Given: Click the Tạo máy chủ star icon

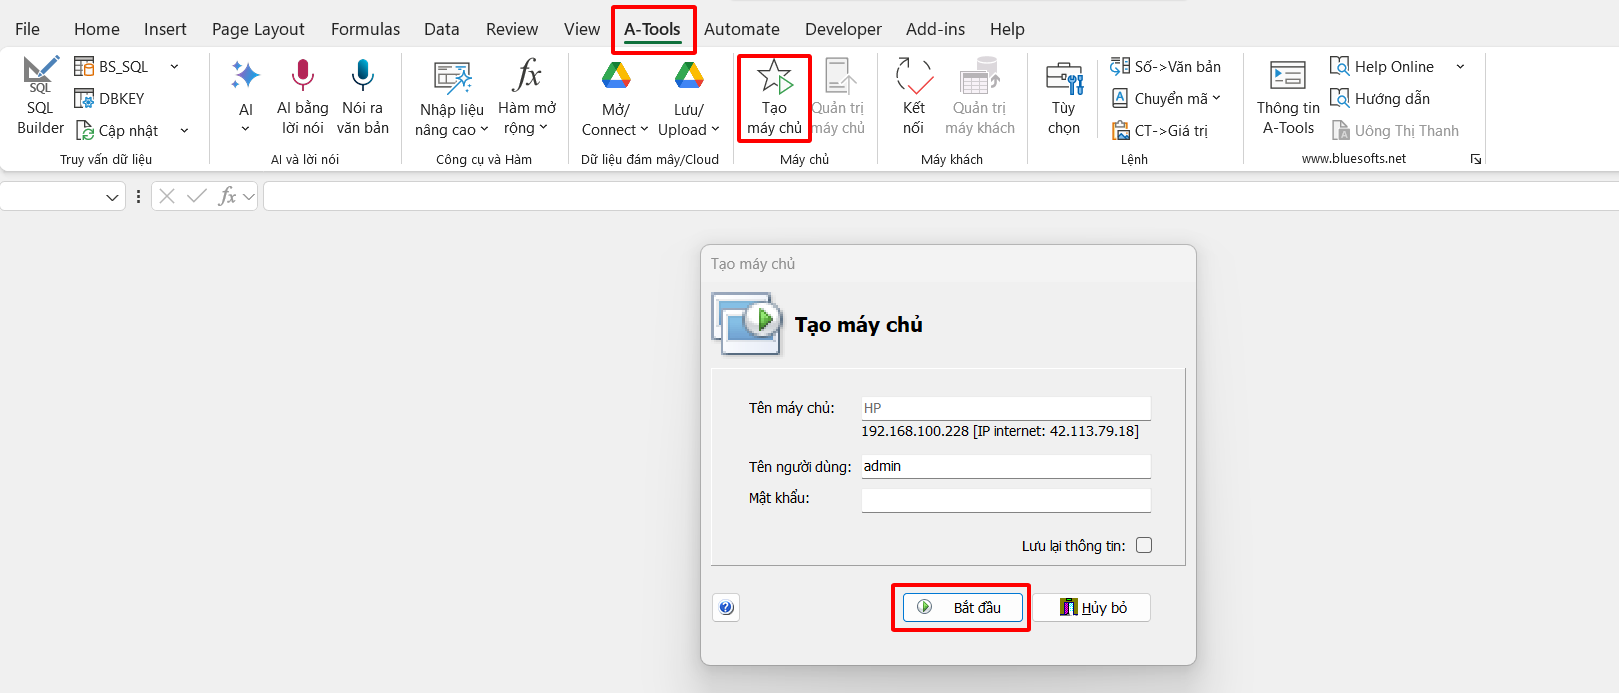Looking at the screenshot, I should tap(774, 77).
